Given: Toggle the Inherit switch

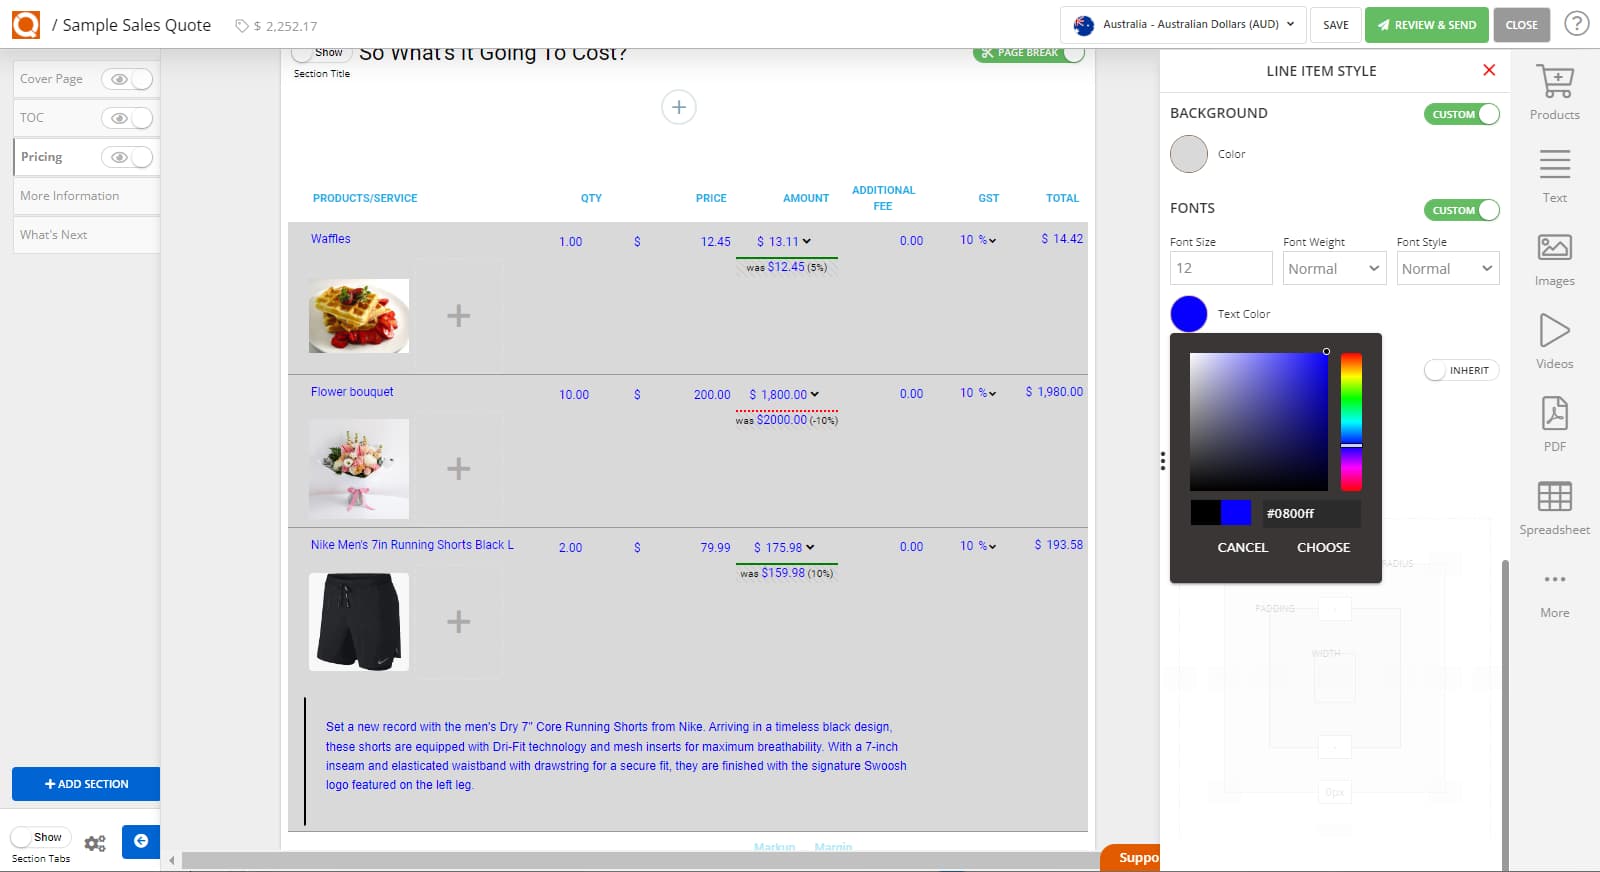Looking at the screenshot, I should click(x=1462, y=370).
